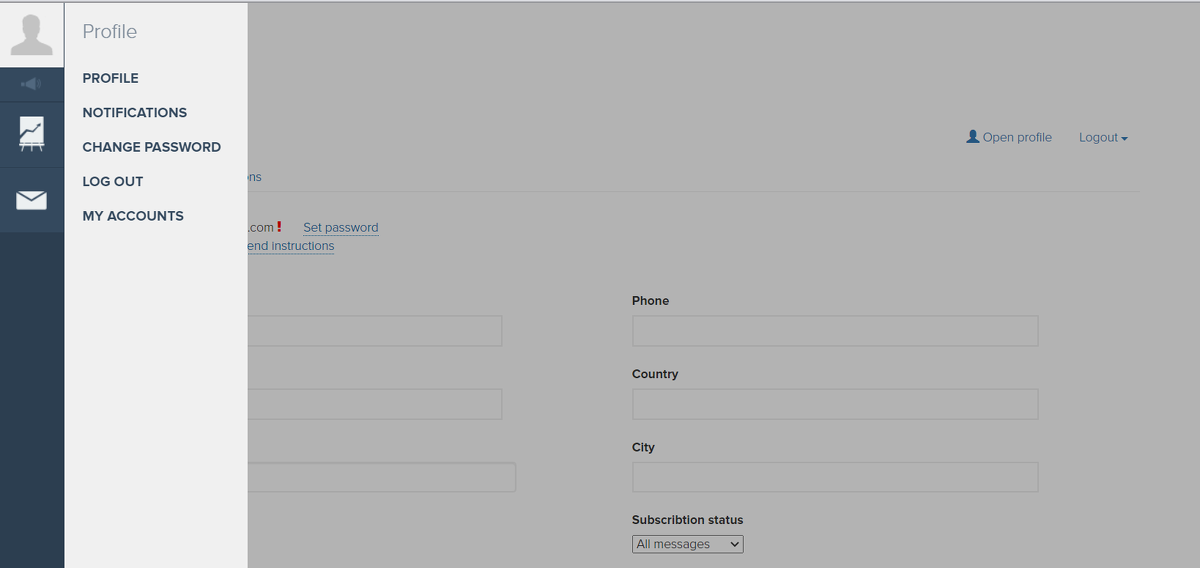Choose CHANGE PASSWORD menu entry
The height and width of the screenshot is (568, 1200).
(151, 147)
